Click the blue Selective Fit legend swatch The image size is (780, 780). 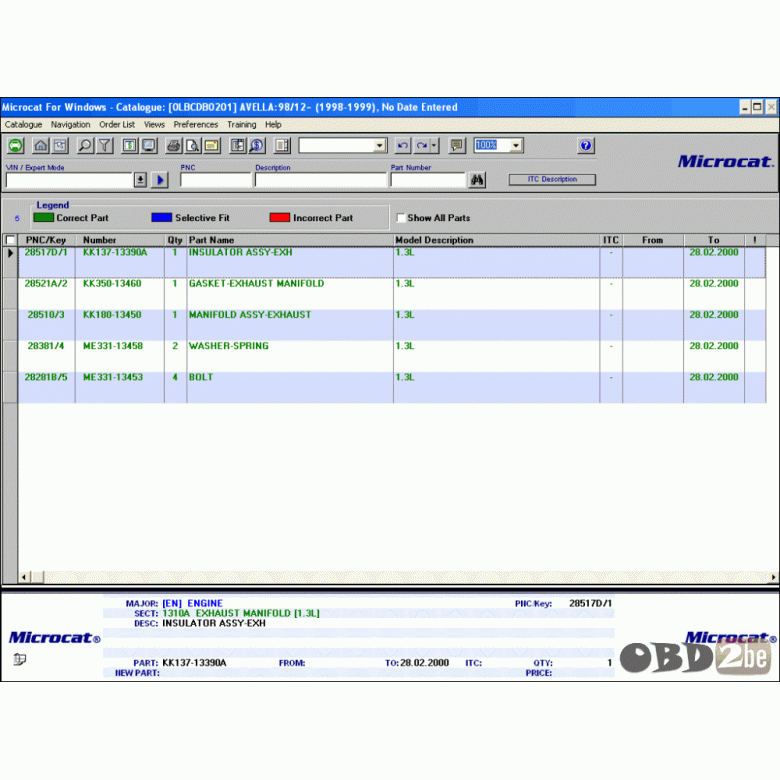(x=162, y=218)
